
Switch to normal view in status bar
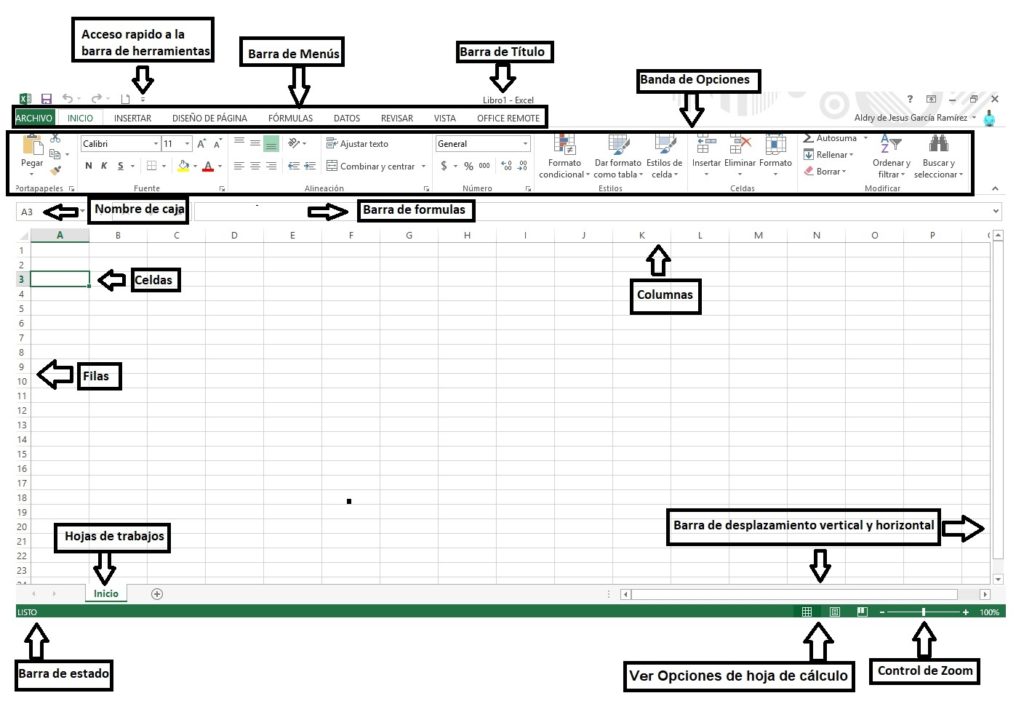coord(807,611)
